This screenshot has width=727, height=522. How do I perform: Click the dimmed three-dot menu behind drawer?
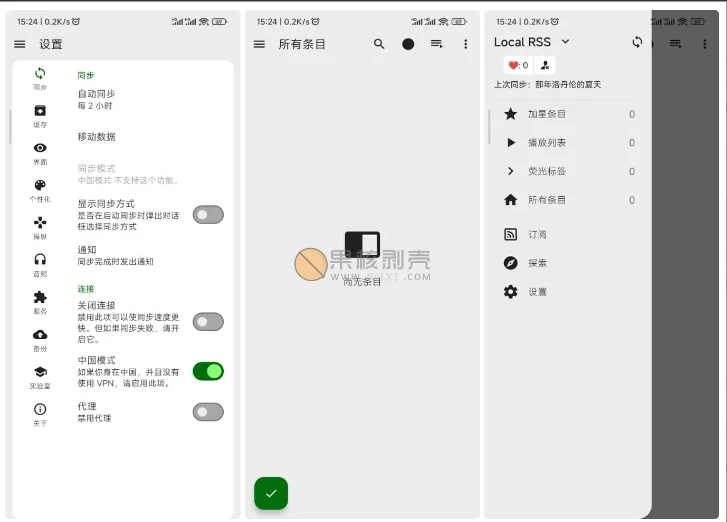(x=705, y=44)
